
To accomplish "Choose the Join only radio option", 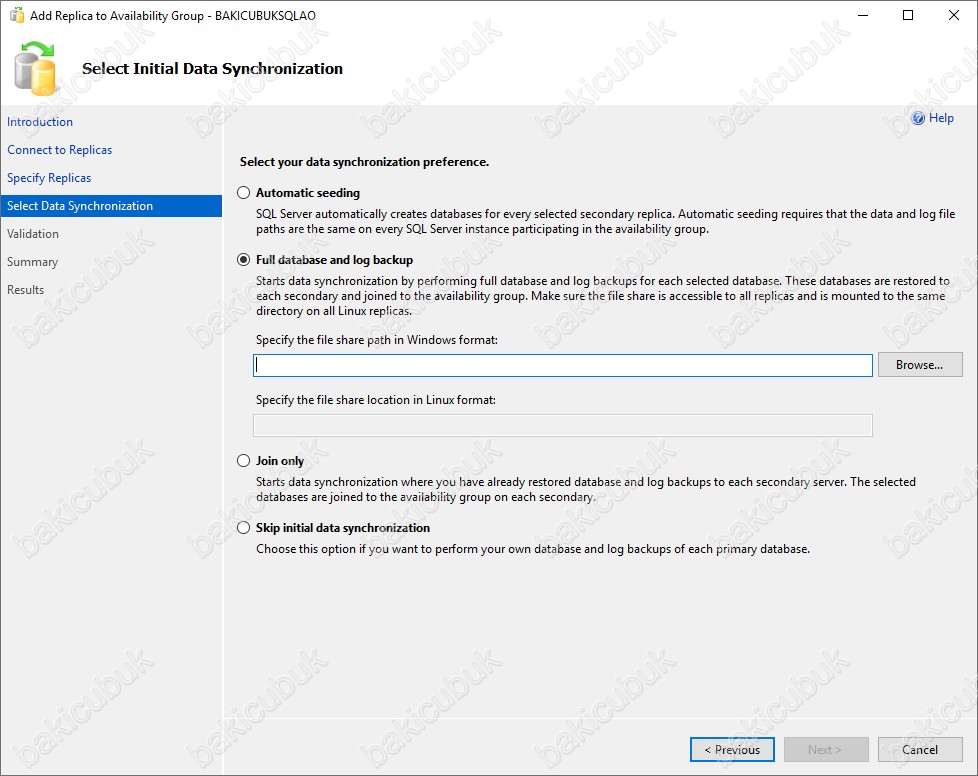I will pyautogui.click(x=243, y=460).
